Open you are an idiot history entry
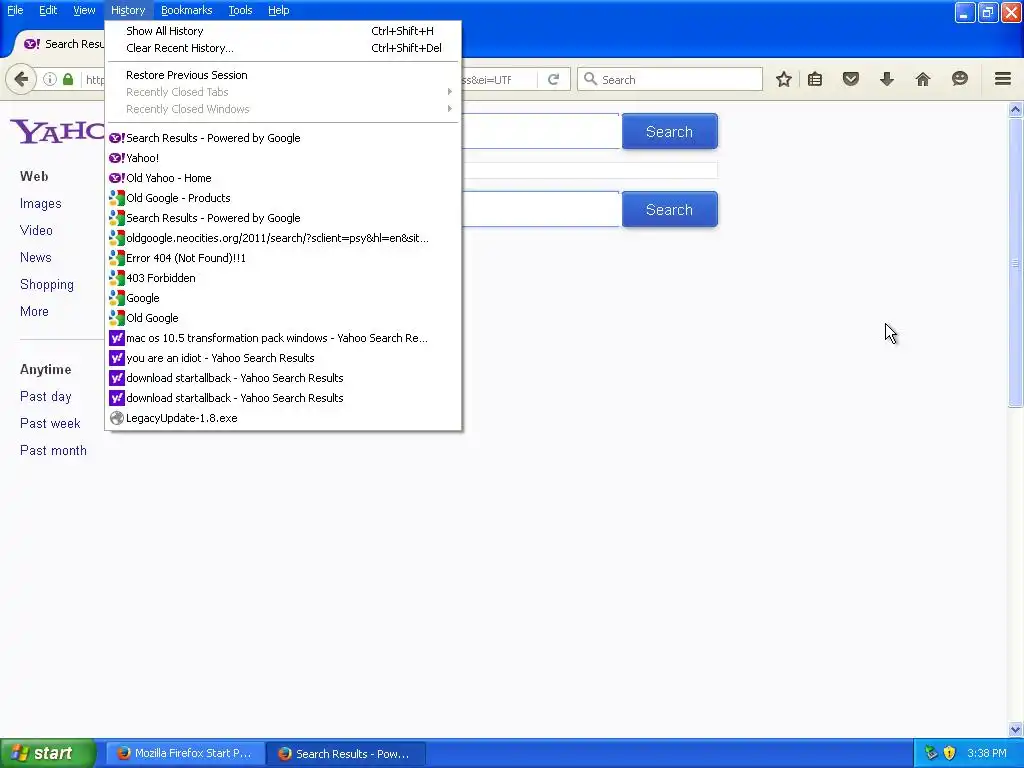The height and width of the screenshot is (768, 1024). [x=283, y=358]
